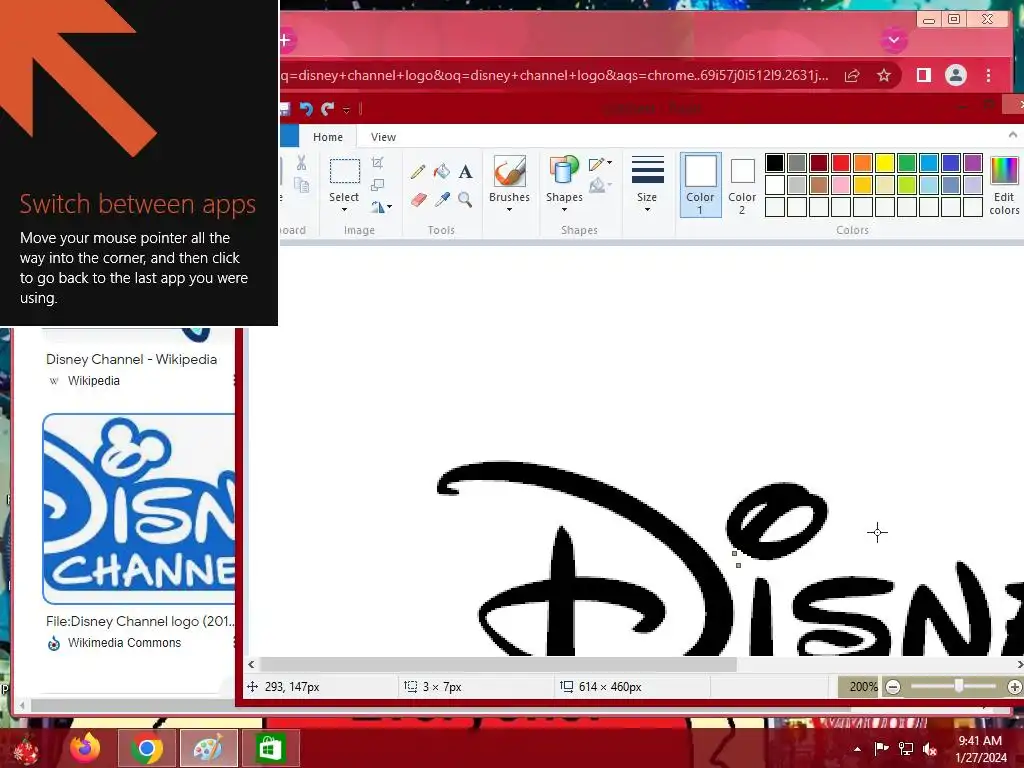The image size is (1024, 768).
Task: Open Chrome tab search chevron button
Action: pos(893,40)
